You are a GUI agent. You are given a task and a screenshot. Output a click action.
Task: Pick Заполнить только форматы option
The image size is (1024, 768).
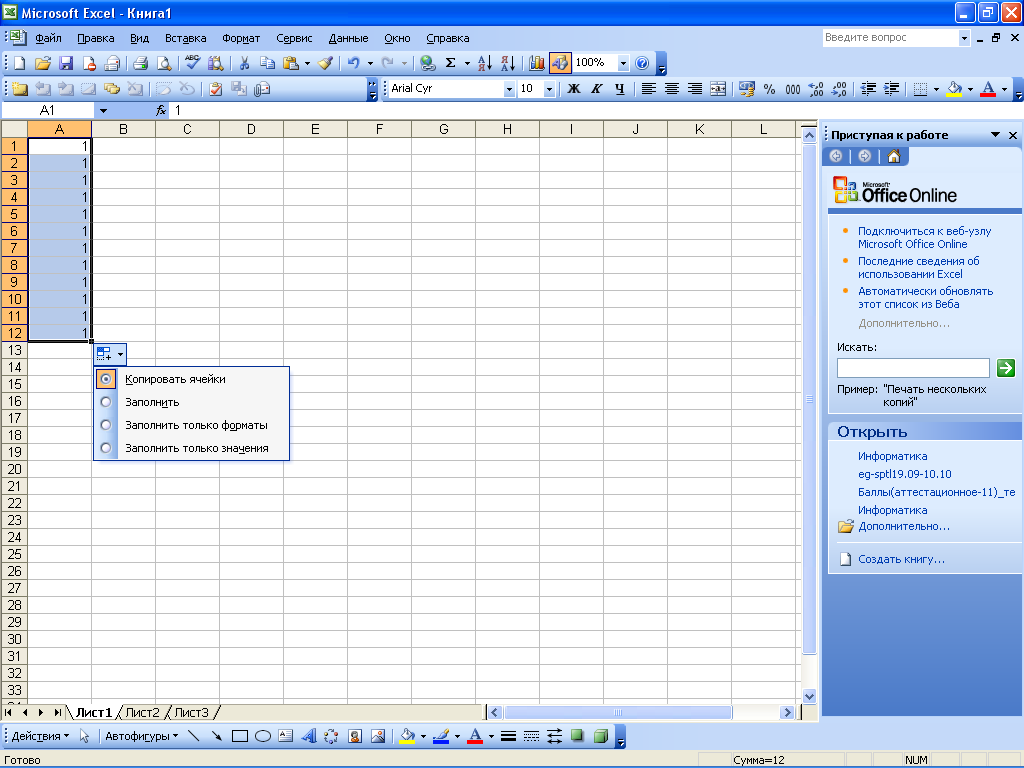pos(106,425)
